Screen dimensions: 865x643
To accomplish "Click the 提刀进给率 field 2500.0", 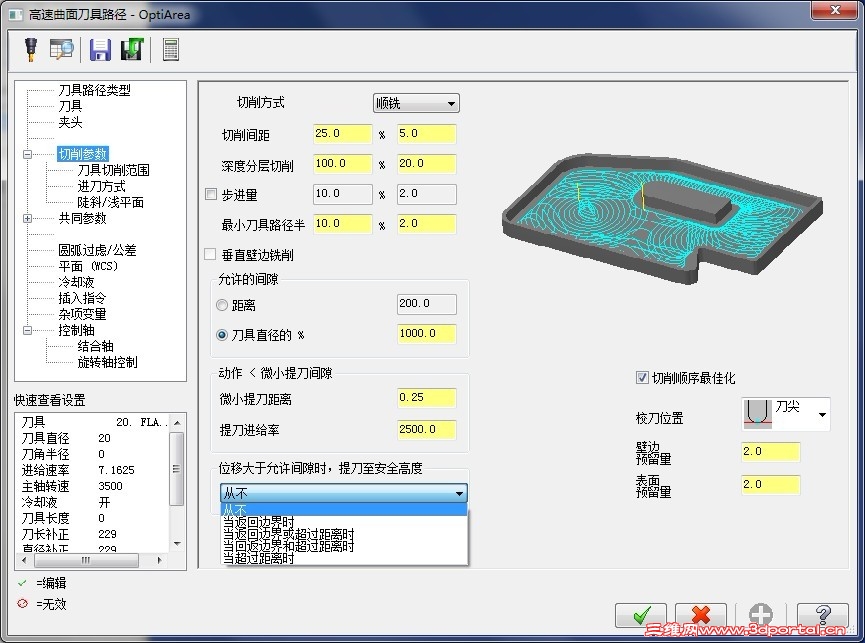I will coord(426,430).
